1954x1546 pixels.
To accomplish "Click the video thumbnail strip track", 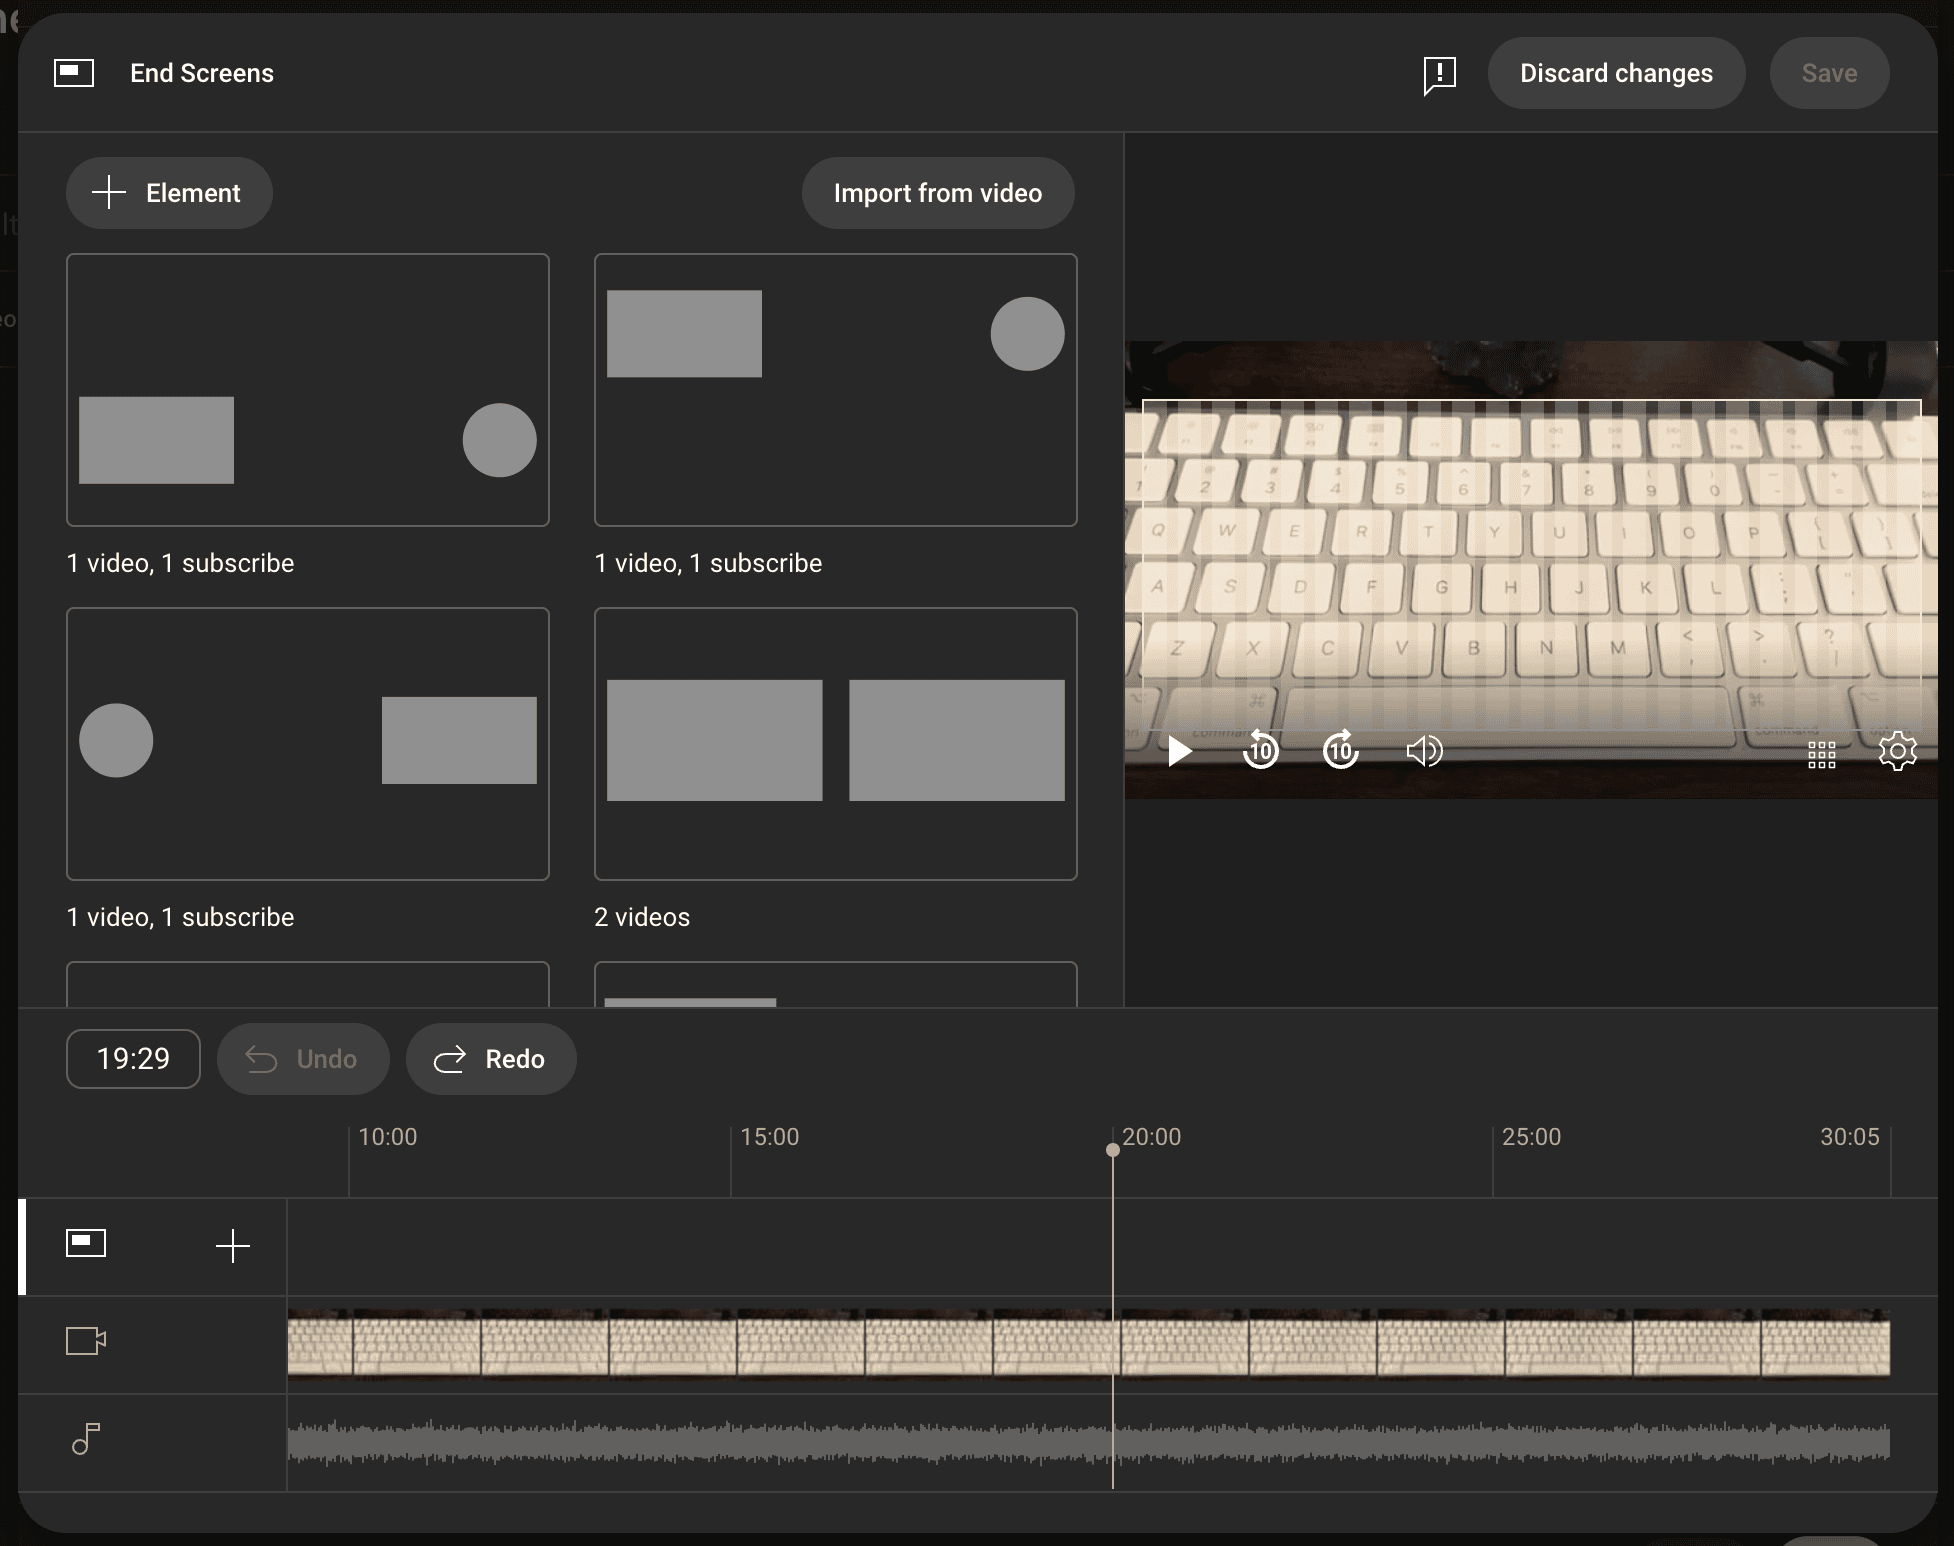I will 1089,1345.
